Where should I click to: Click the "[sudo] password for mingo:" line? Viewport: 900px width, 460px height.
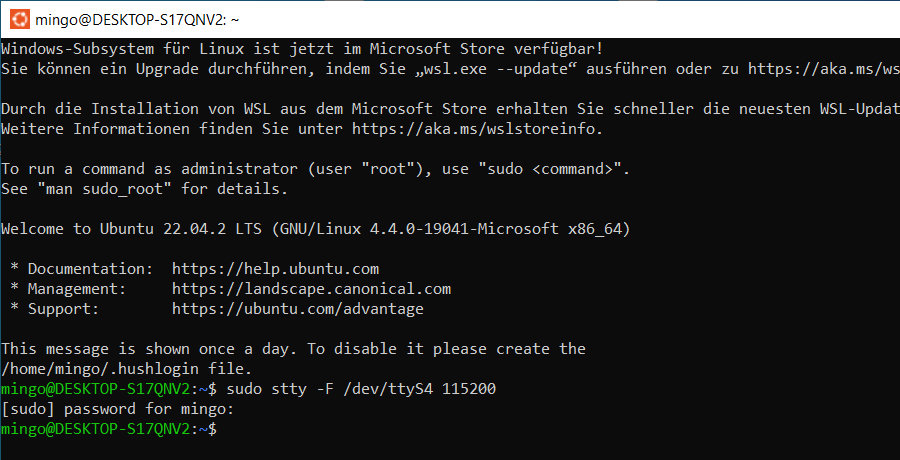pyautogui.click(x=115, y=409)
